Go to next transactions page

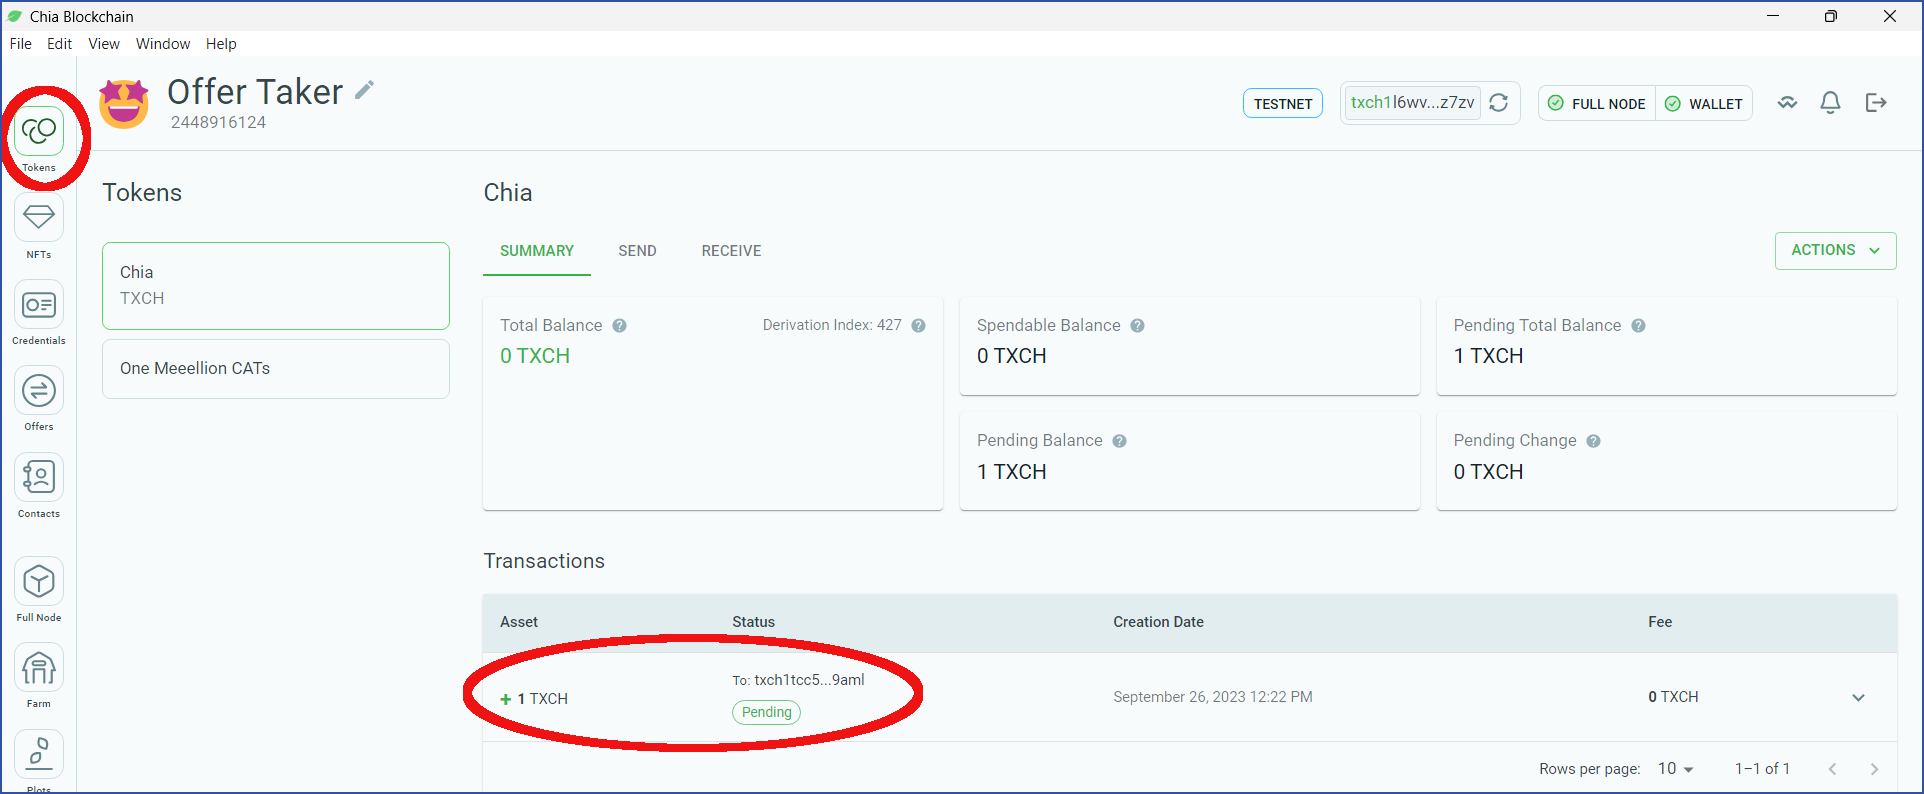1874,769
